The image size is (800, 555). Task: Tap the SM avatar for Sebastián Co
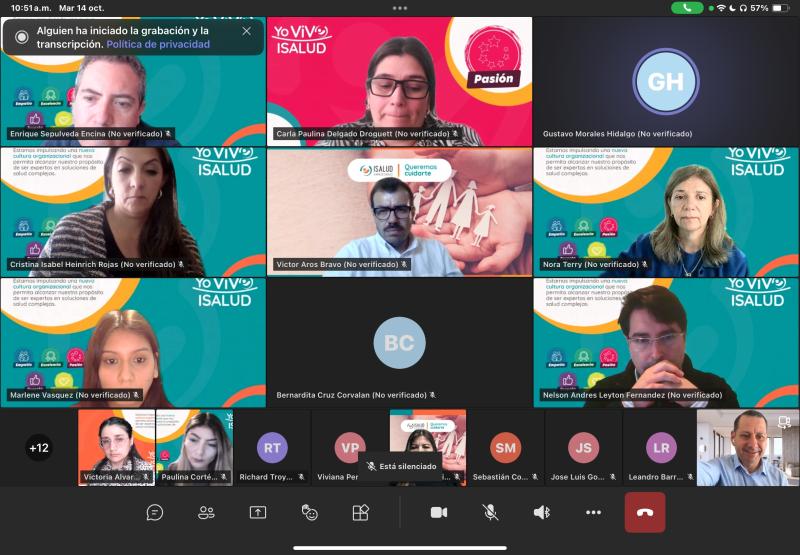click(x=506, y=448)
